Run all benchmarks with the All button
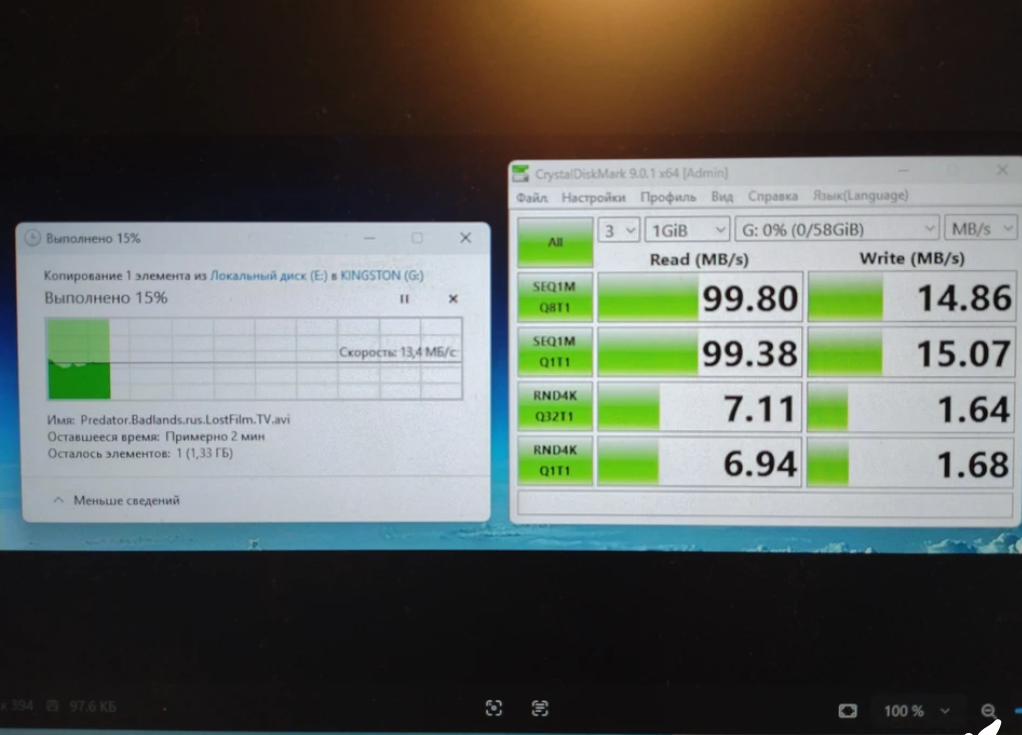The width and height of the screenshot is (1022, 735). [x=555, y=241]
